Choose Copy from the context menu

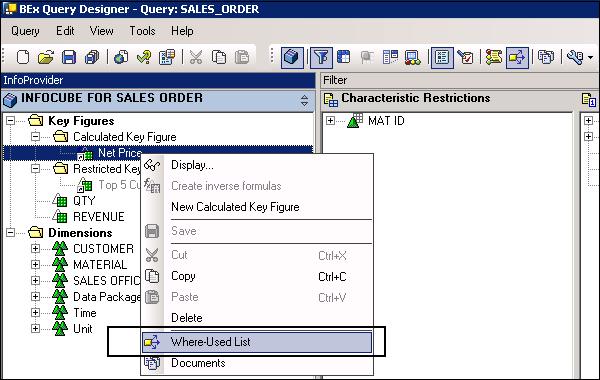pyautogui.click(x=257, y=276)
